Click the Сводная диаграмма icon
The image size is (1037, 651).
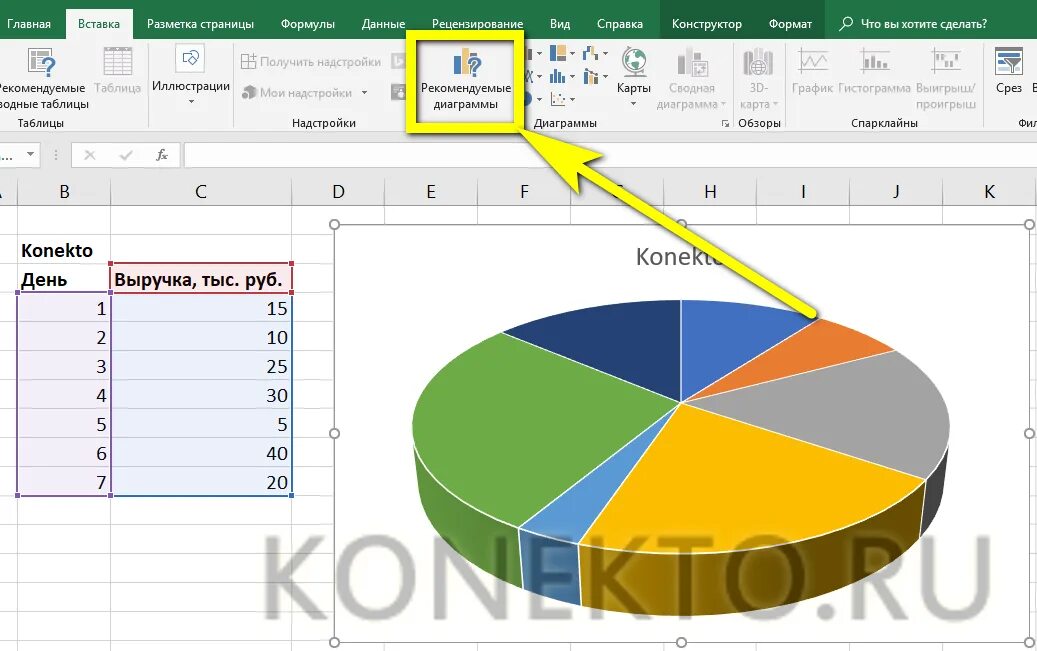coord(692,62)
